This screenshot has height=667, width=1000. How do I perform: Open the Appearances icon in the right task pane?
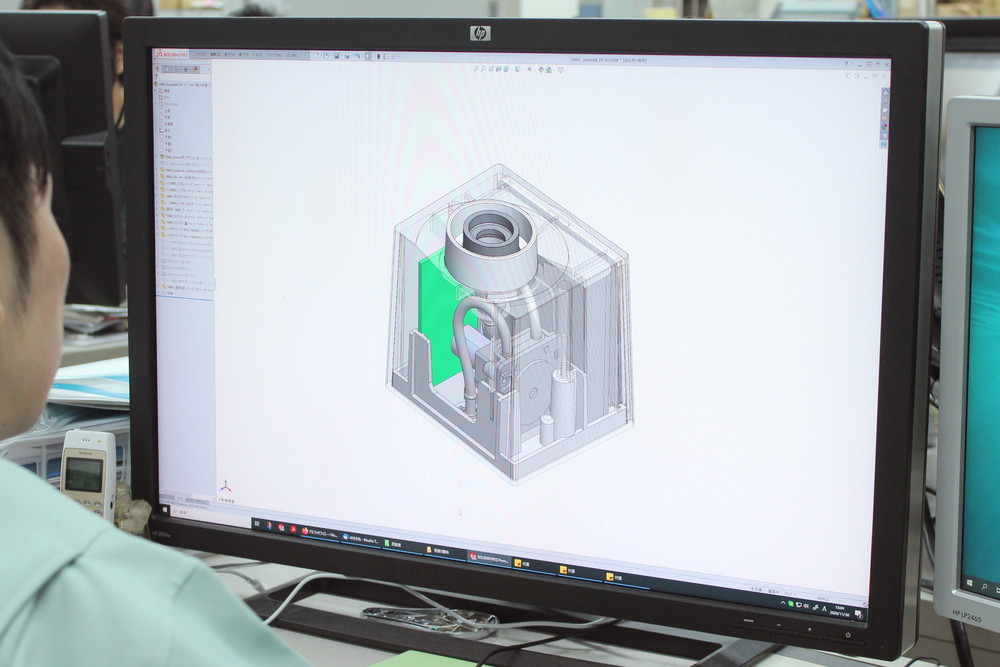(884, 125)
